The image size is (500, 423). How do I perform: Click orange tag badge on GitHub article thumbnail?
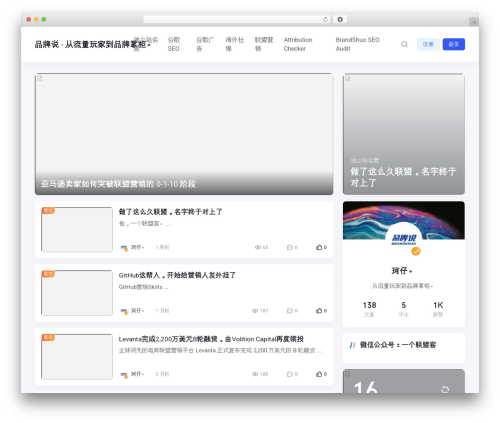[48, 274]
